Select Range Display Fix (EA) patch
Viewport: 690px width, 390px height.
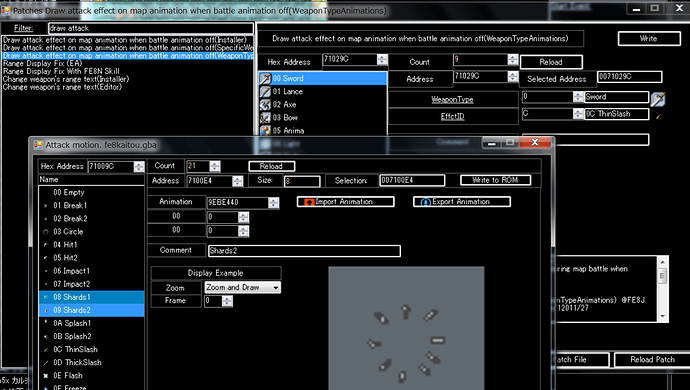[42, 63]
